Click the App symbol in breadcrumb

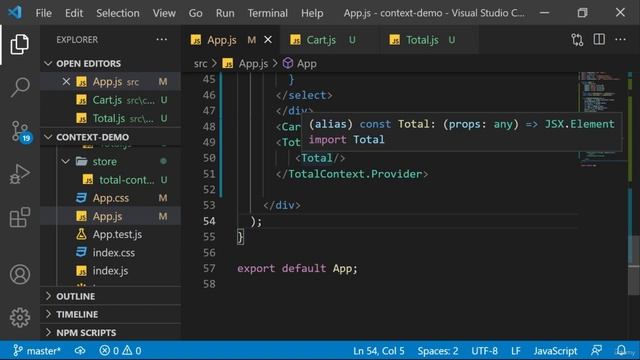tap(300, 64)
